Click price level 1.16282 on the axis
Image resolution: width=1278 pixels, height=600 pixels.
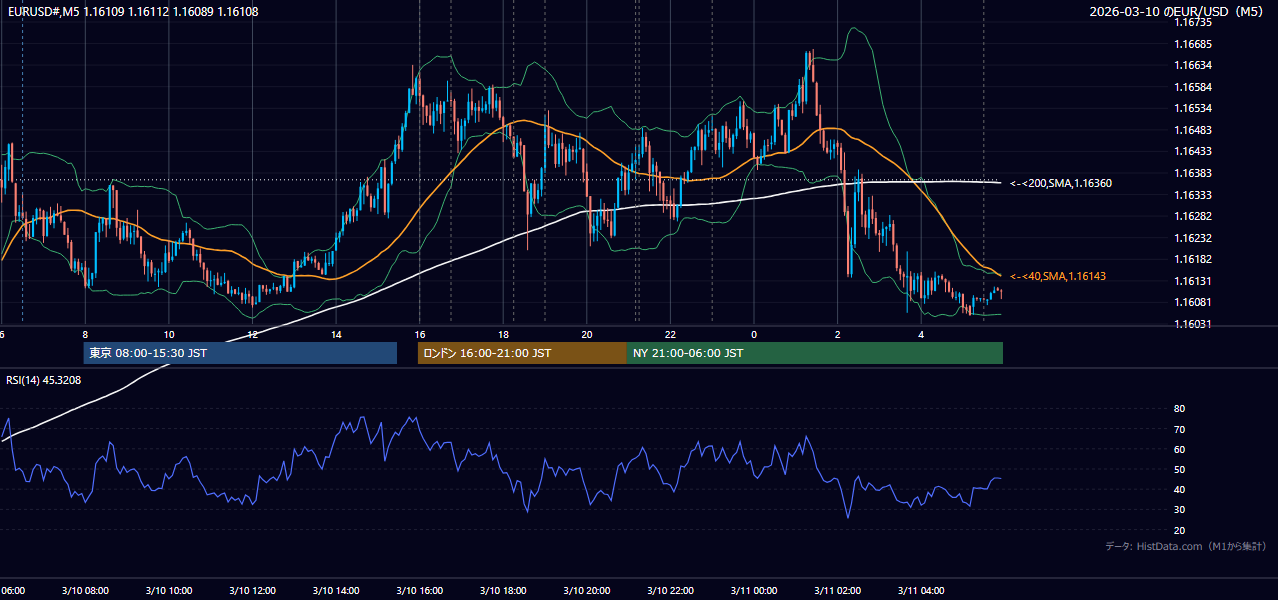click(x=1193, y=216)
